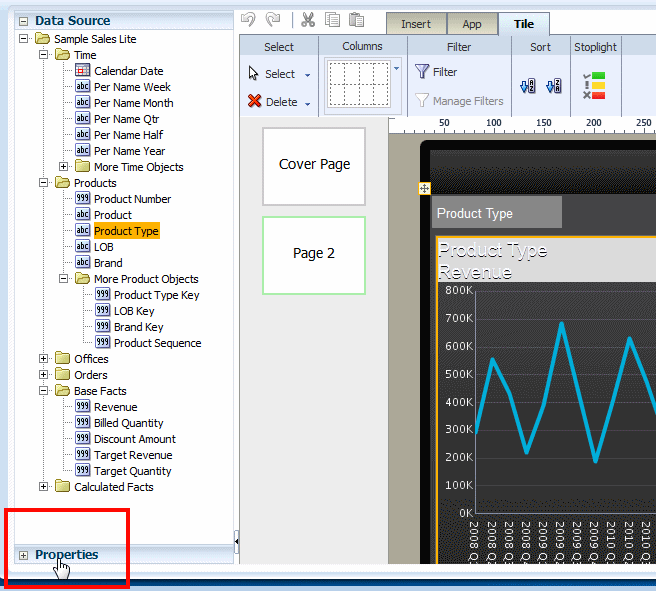Select the Cover Page thumbnail
Viewport: 656px width, 591px height.
coord(314,166)
